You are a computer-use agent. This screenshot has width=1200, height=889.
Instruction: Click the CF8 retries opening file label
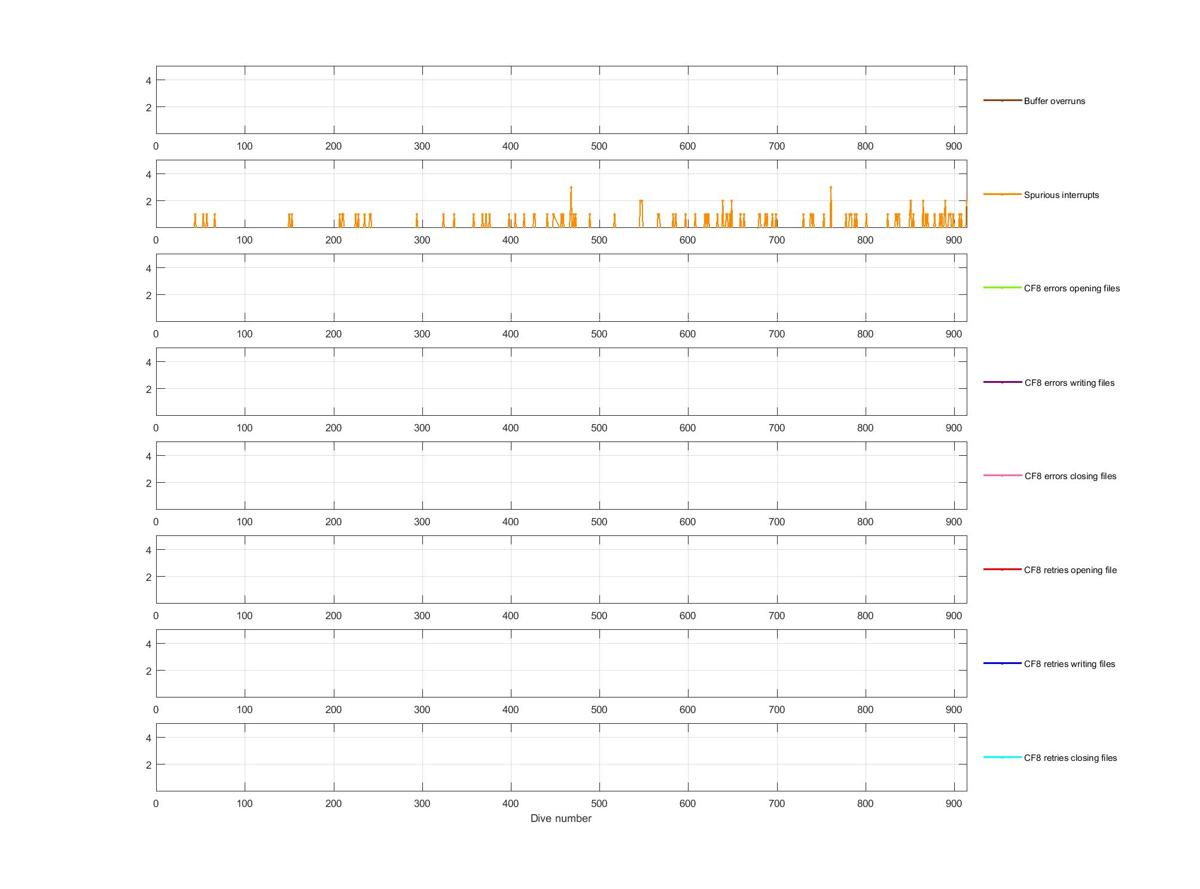(1070, 570)
